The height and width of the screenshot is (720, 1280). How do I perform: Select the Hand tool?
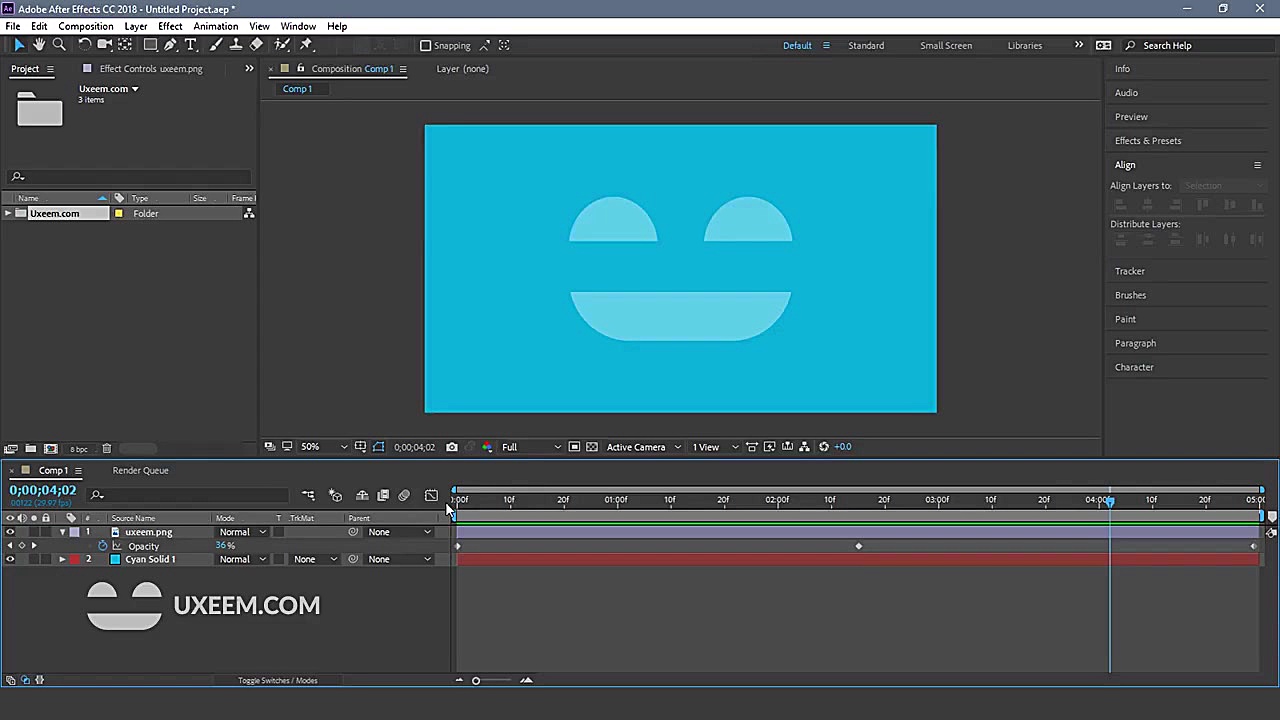pos(39,45)
